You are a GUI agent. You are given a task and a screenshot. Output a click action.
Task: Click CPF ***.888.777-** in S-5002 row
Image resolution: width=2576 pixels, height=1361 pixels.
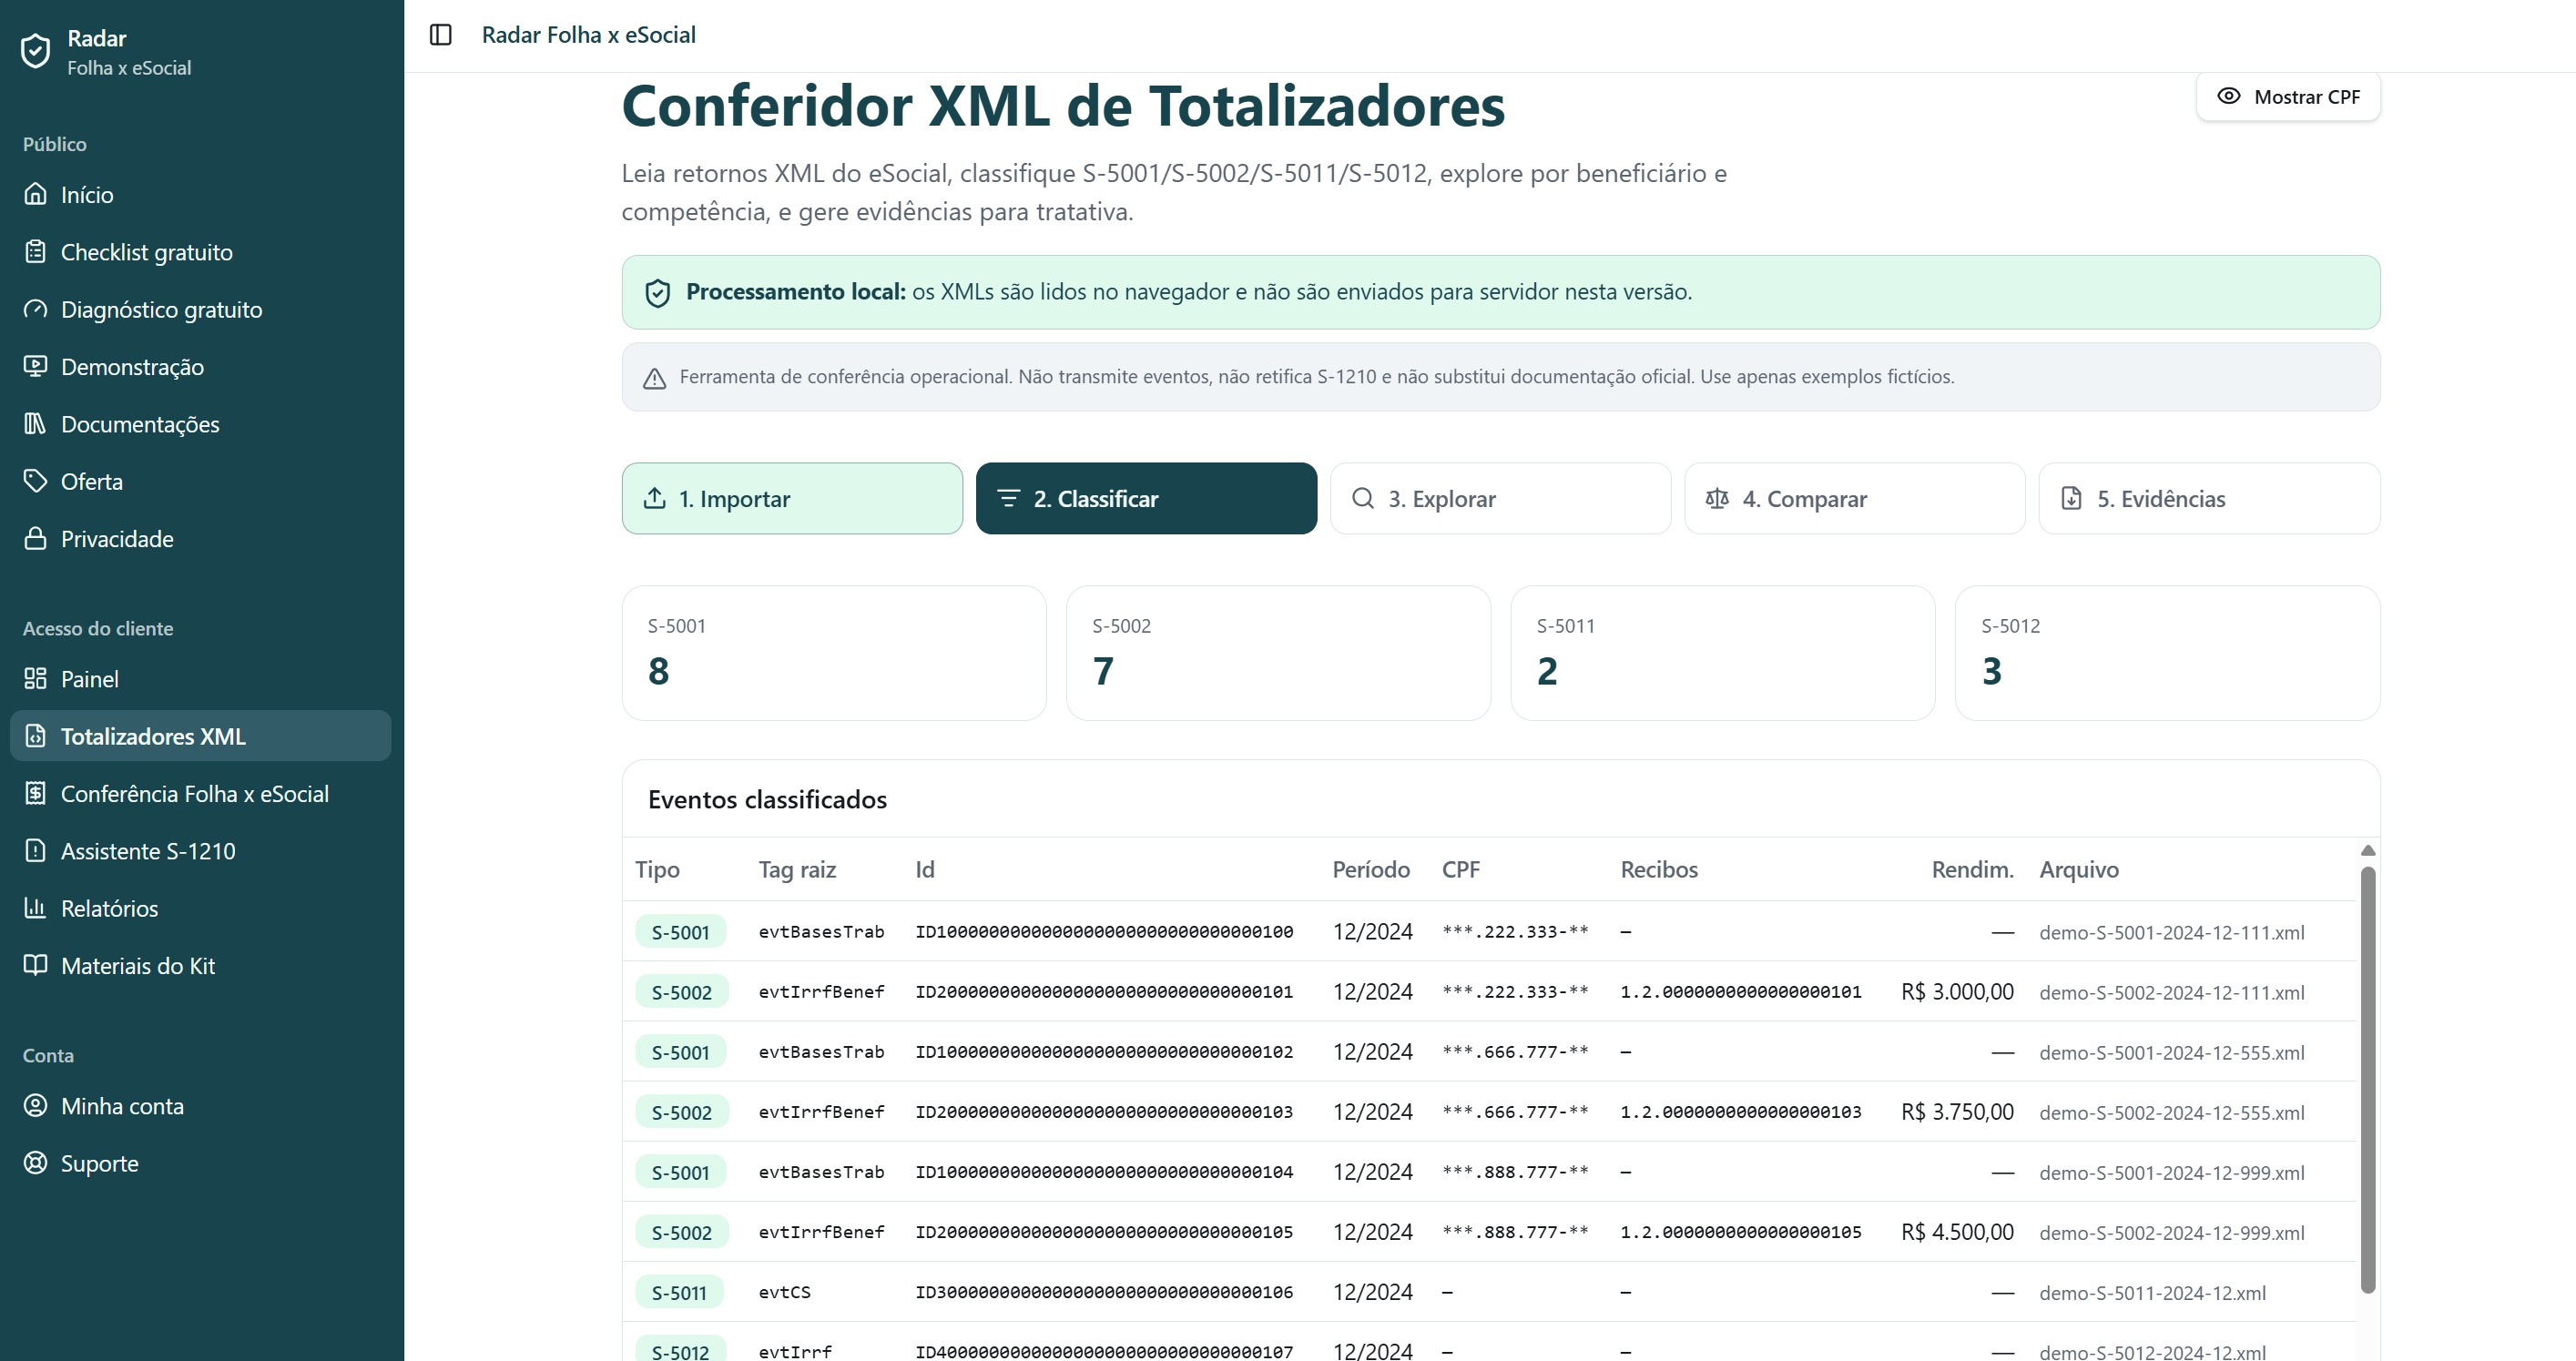pos(1515,1231)
